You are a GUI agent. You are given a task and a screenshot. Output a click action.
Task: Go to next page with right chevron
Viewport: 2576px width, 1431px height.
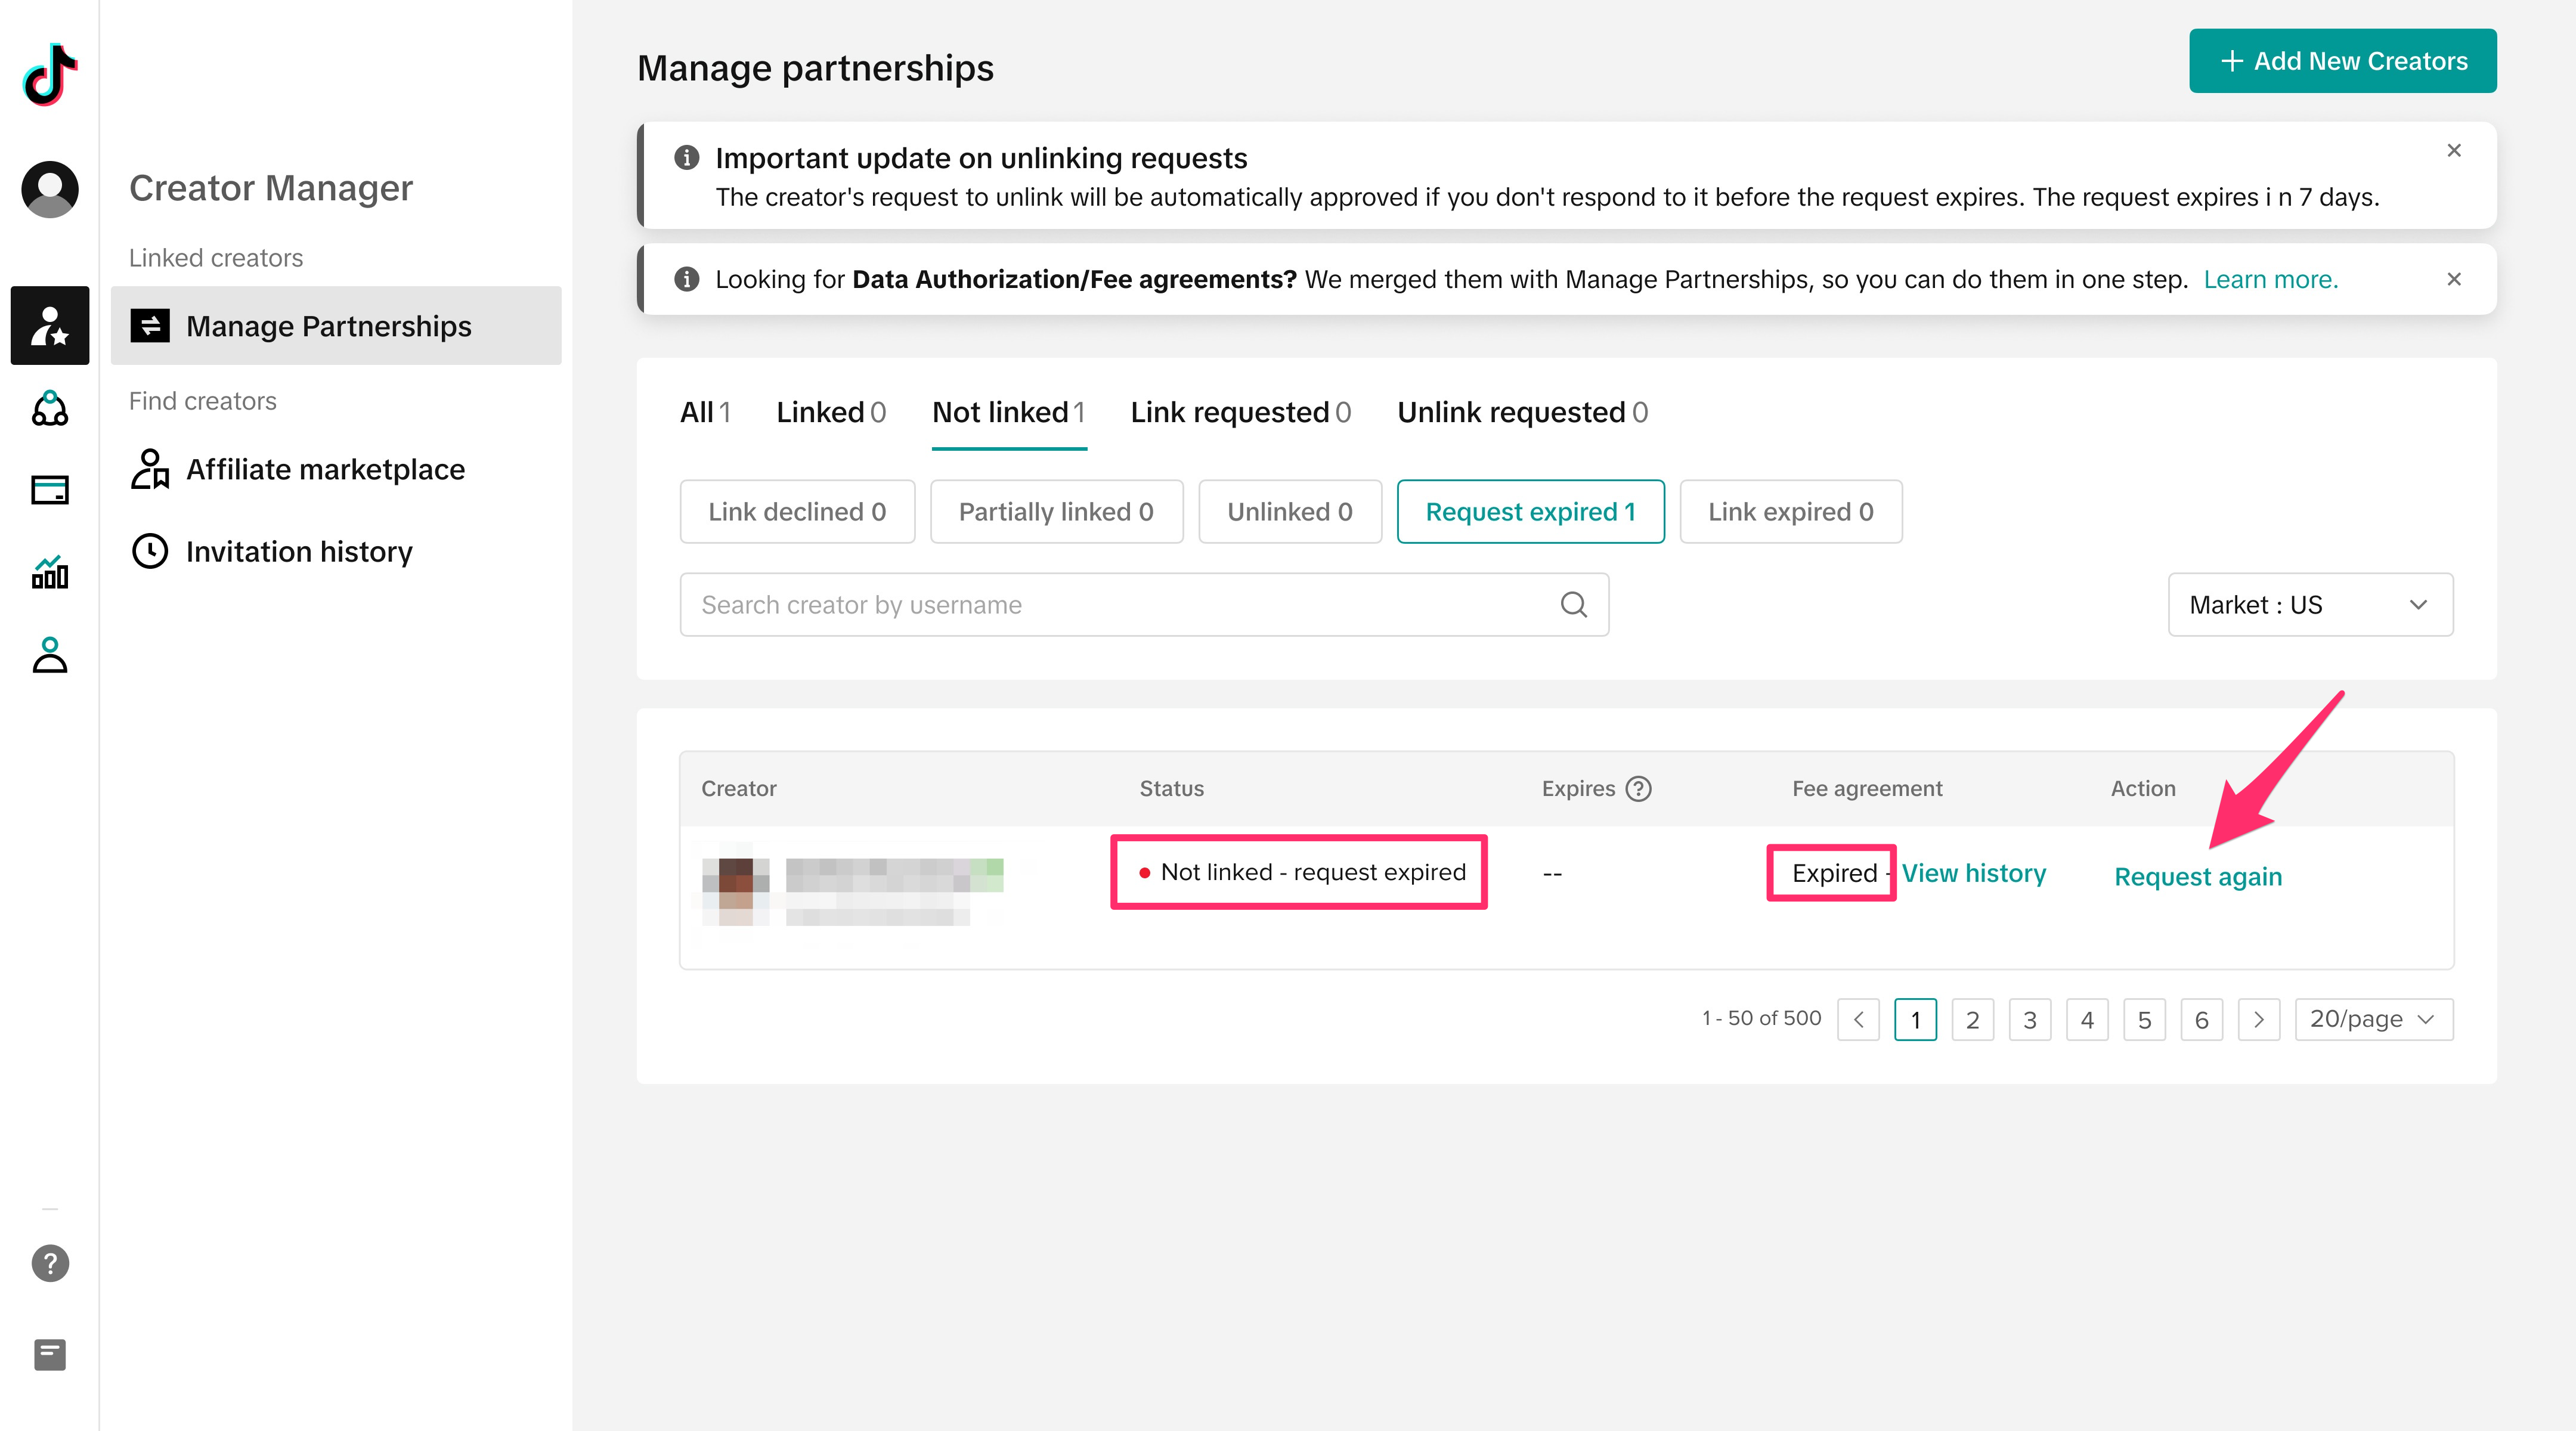coord(2258,1019)
